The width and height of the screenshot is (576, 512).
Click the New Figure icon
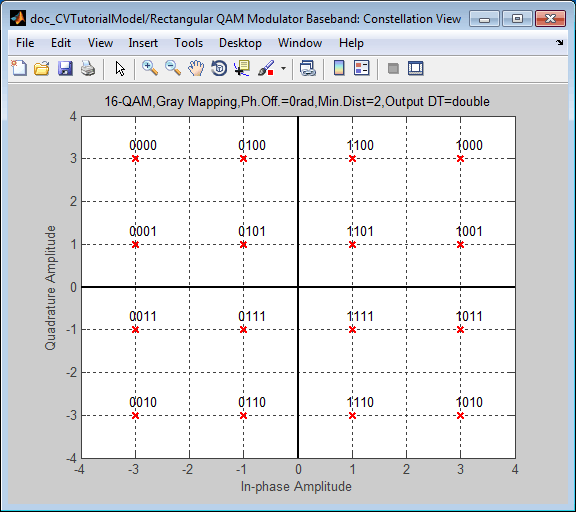tap(19, 68)
